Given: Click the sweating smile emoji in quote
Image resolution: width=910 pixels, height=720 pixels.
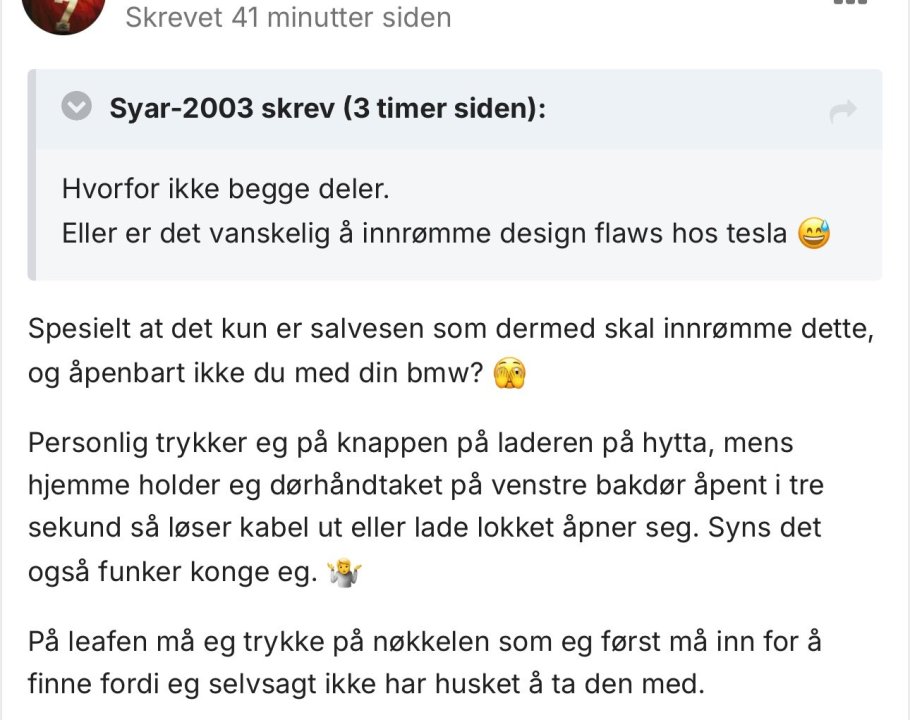Looking at the screenshot, I should (815, 235).
